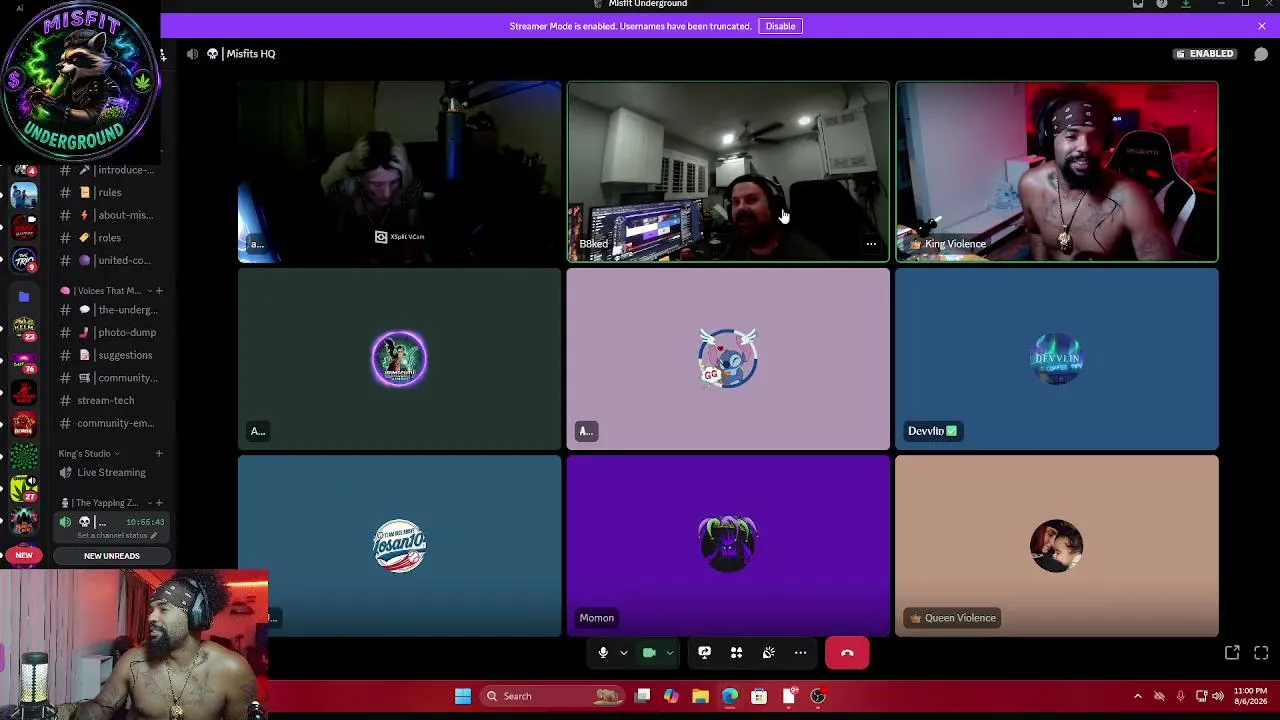Focus the Devvlin participant tile
The width and height of the screenshot is (1280, 720).
1057,359
